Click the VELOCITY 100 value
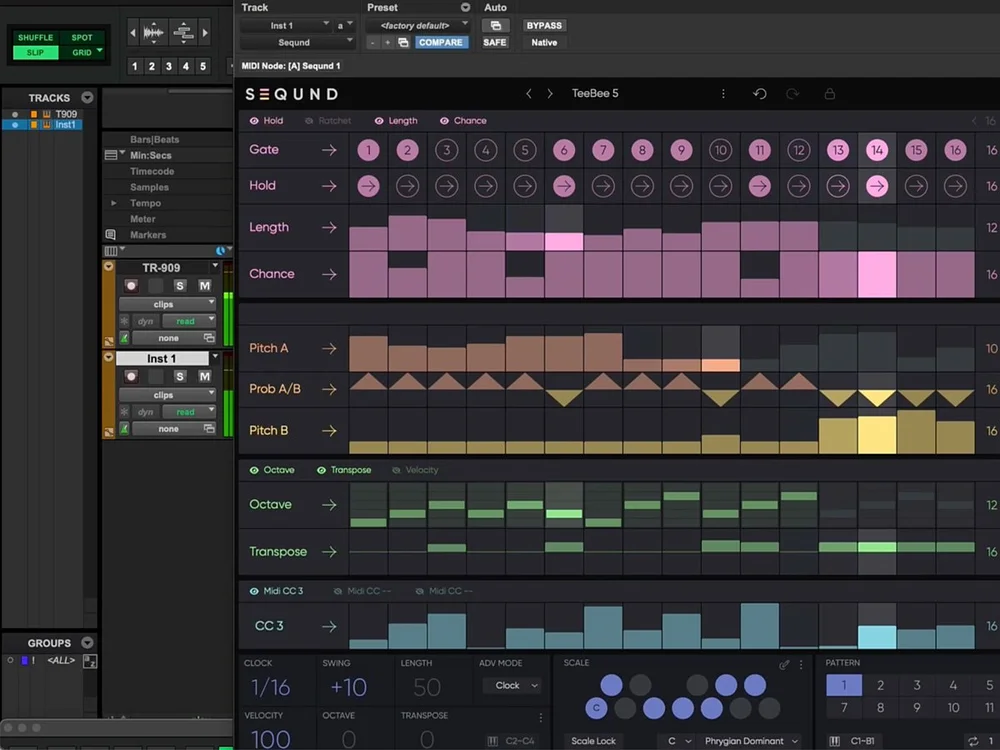 (x=270, y=739)
